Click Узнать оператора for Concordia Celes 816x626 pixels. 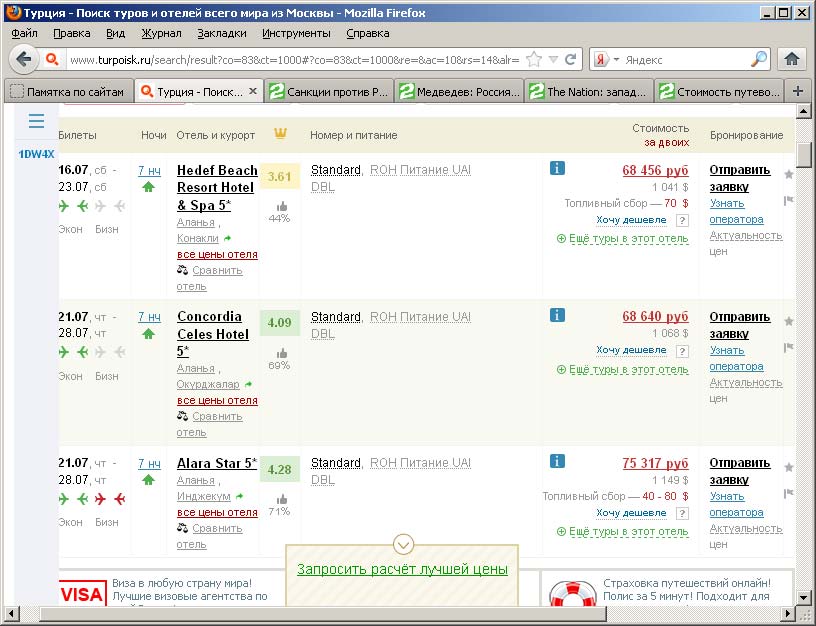[x=736, y=359]
